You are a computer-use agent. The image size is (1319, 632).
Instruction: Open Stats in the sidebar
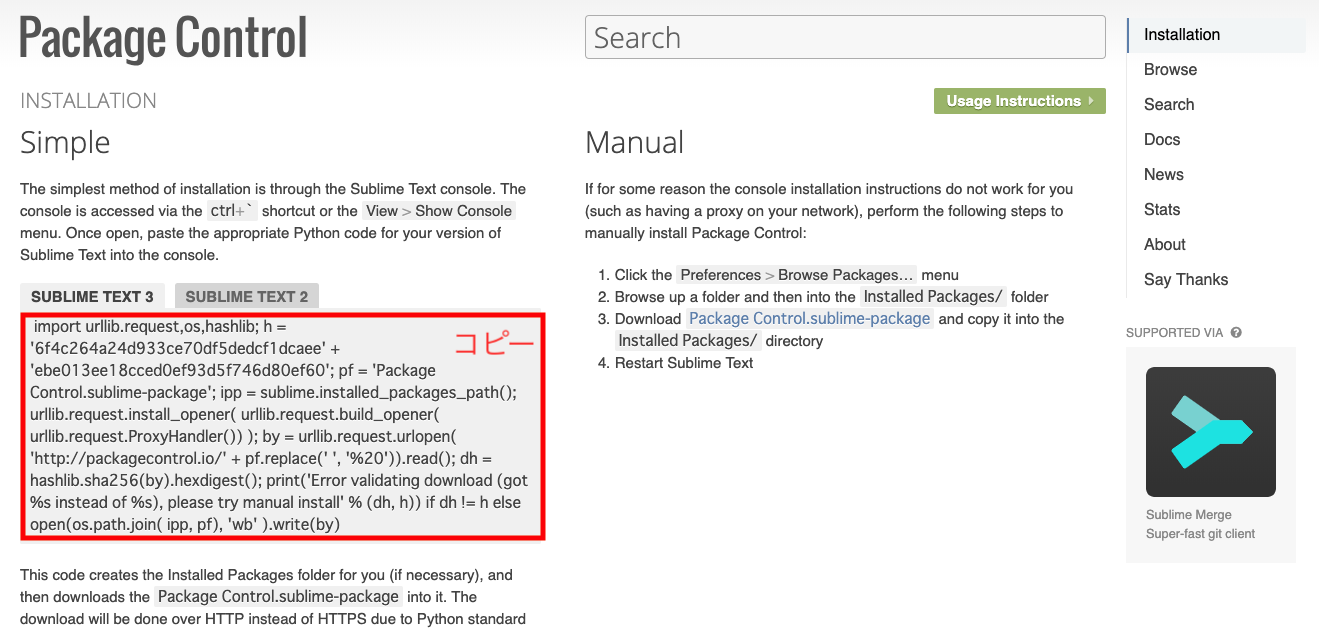[x=1162, y=210]
